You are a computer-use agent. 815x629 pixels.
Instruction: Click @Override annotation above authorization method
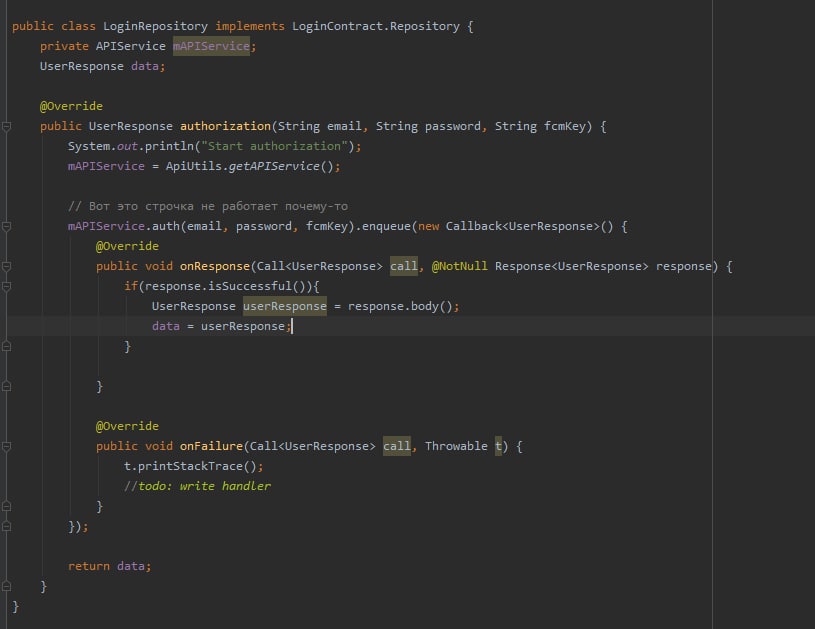(x=71, y=106)
